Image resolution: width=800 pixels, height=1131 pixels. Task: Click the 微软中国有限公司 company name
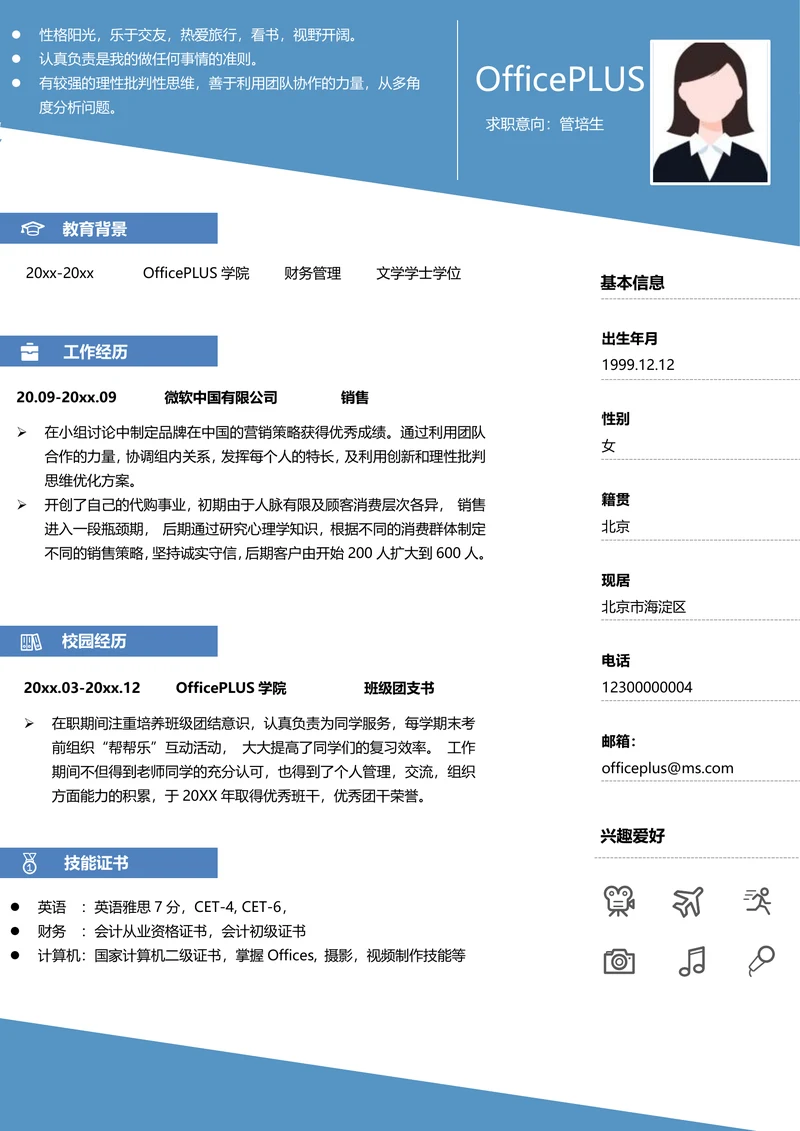(x=221, y=397)
